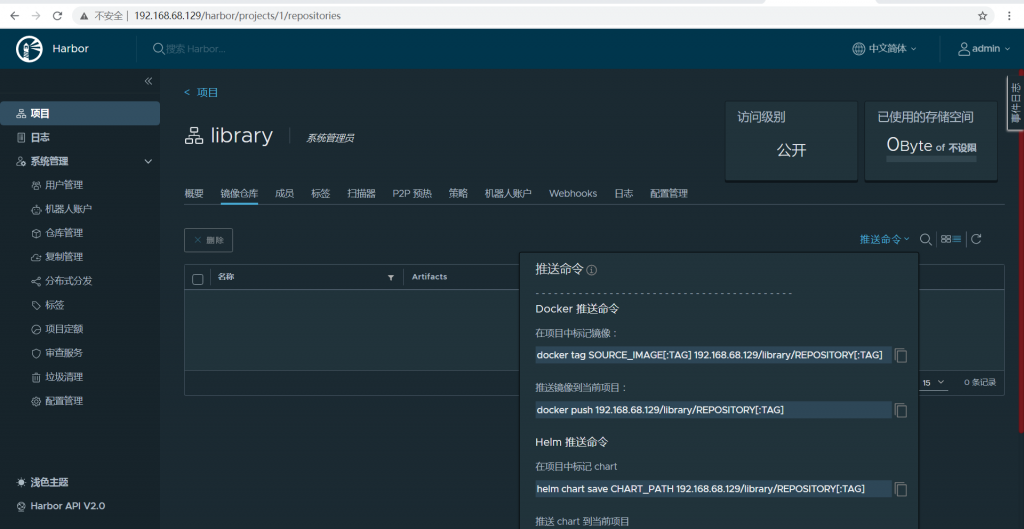The image size is (1024, 529).
Task: Click the push command info icon
Action: pyautogui.click(x=592, y=270)
